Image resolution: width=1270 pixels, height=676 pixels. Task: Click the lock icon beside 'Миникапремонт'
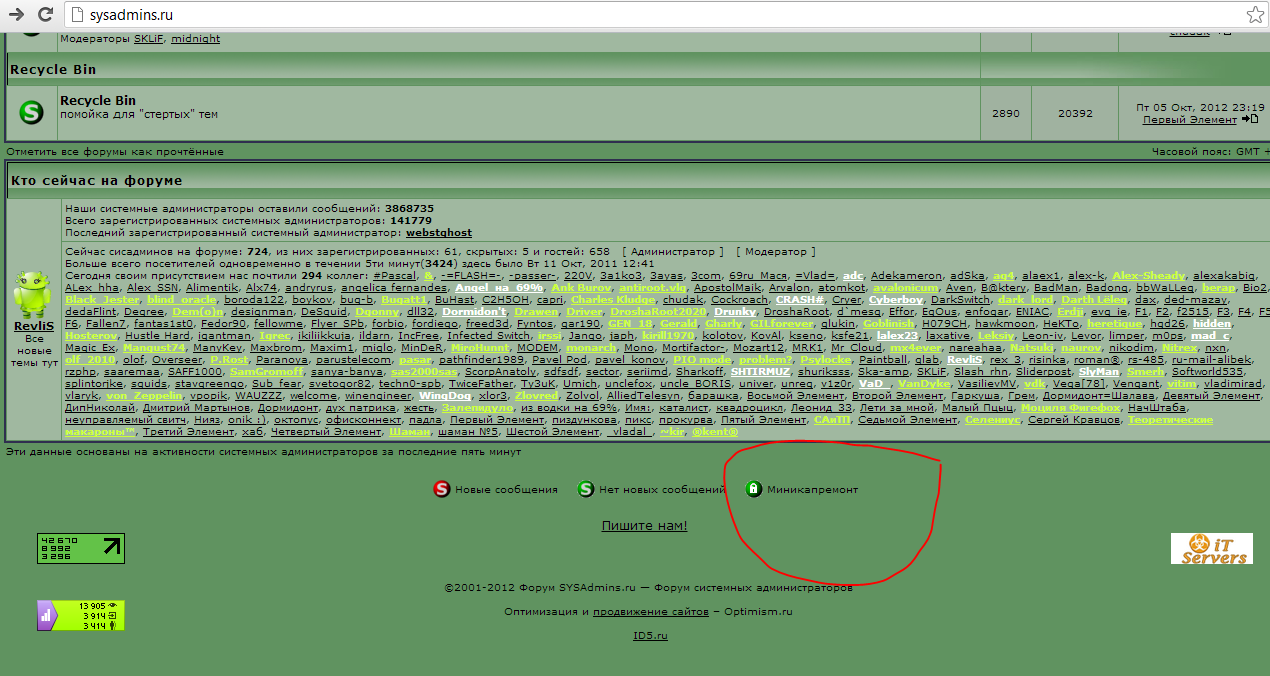point(753,489)
